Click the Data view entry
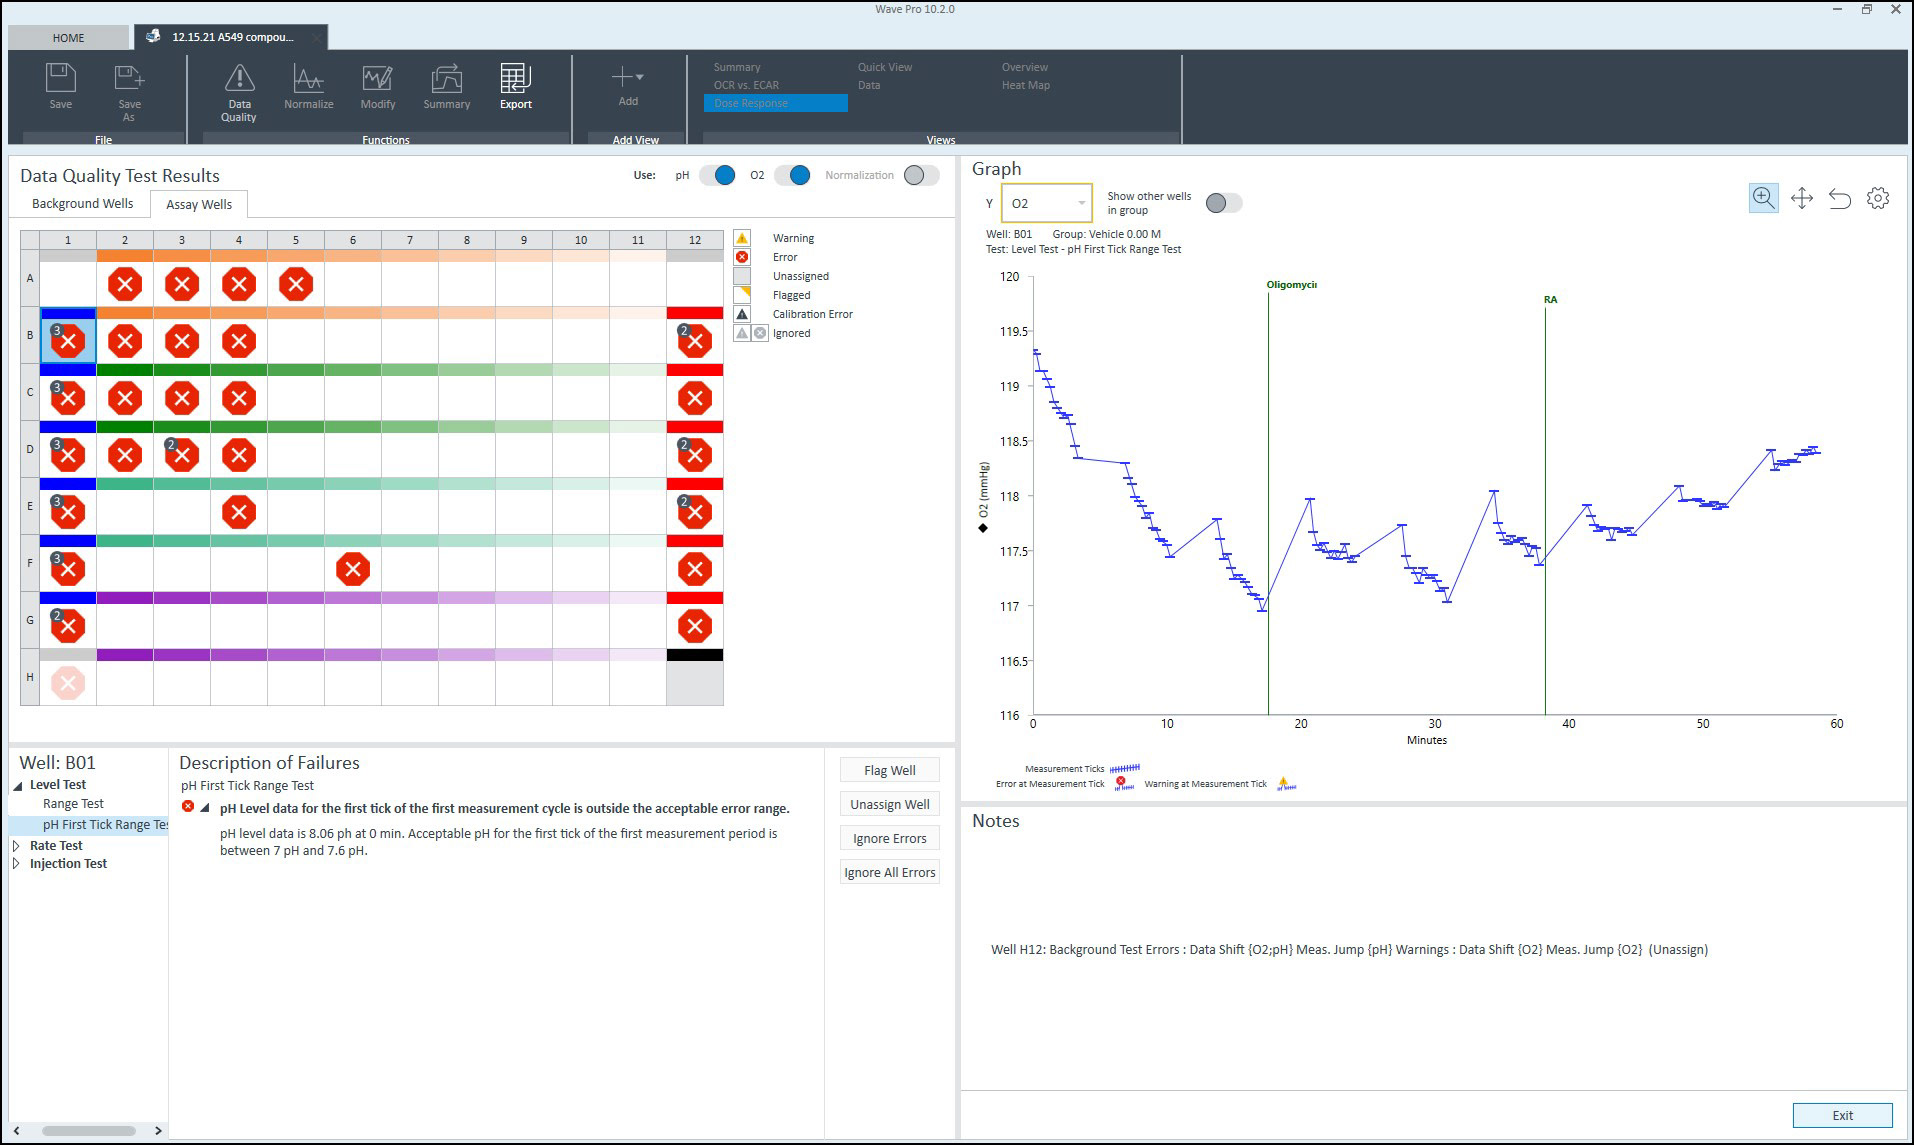Screen dimensions: 1914x1145 click(x=869, y=85)
